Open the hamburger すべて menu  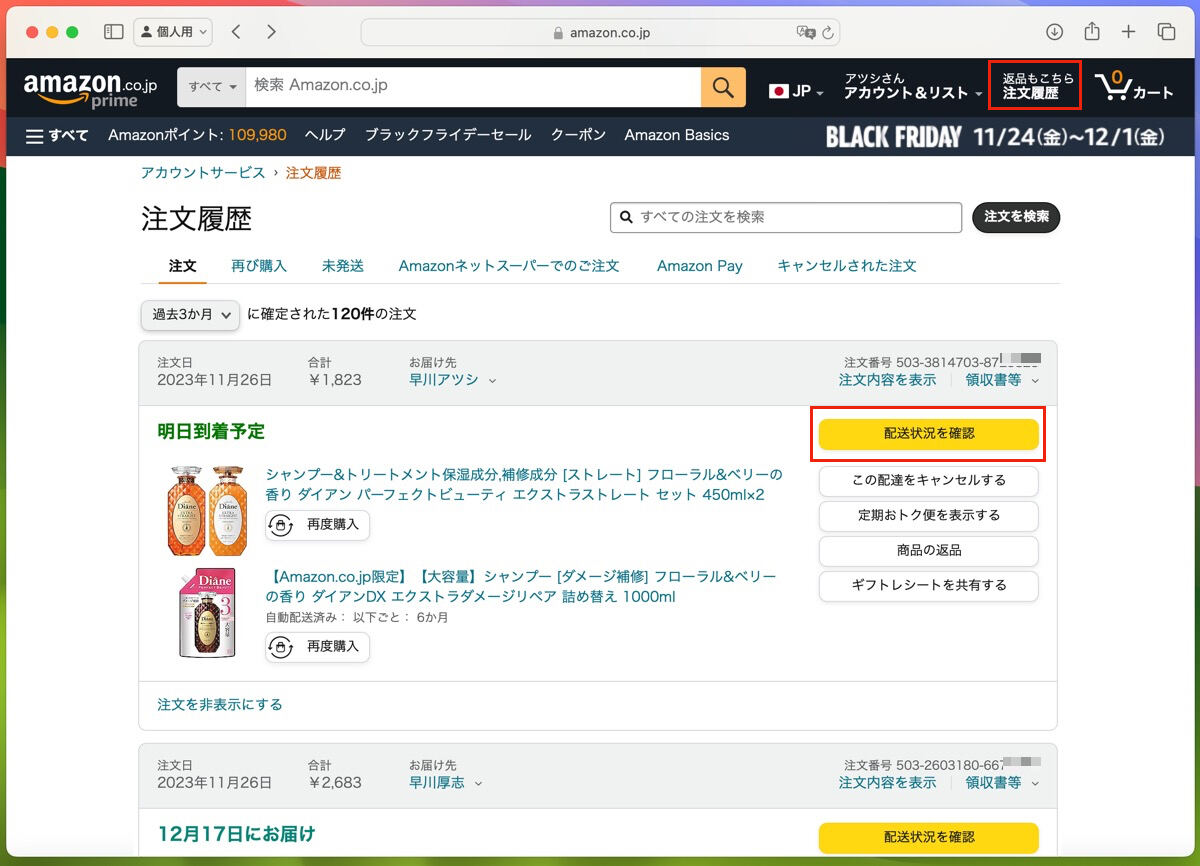[57, 135]
